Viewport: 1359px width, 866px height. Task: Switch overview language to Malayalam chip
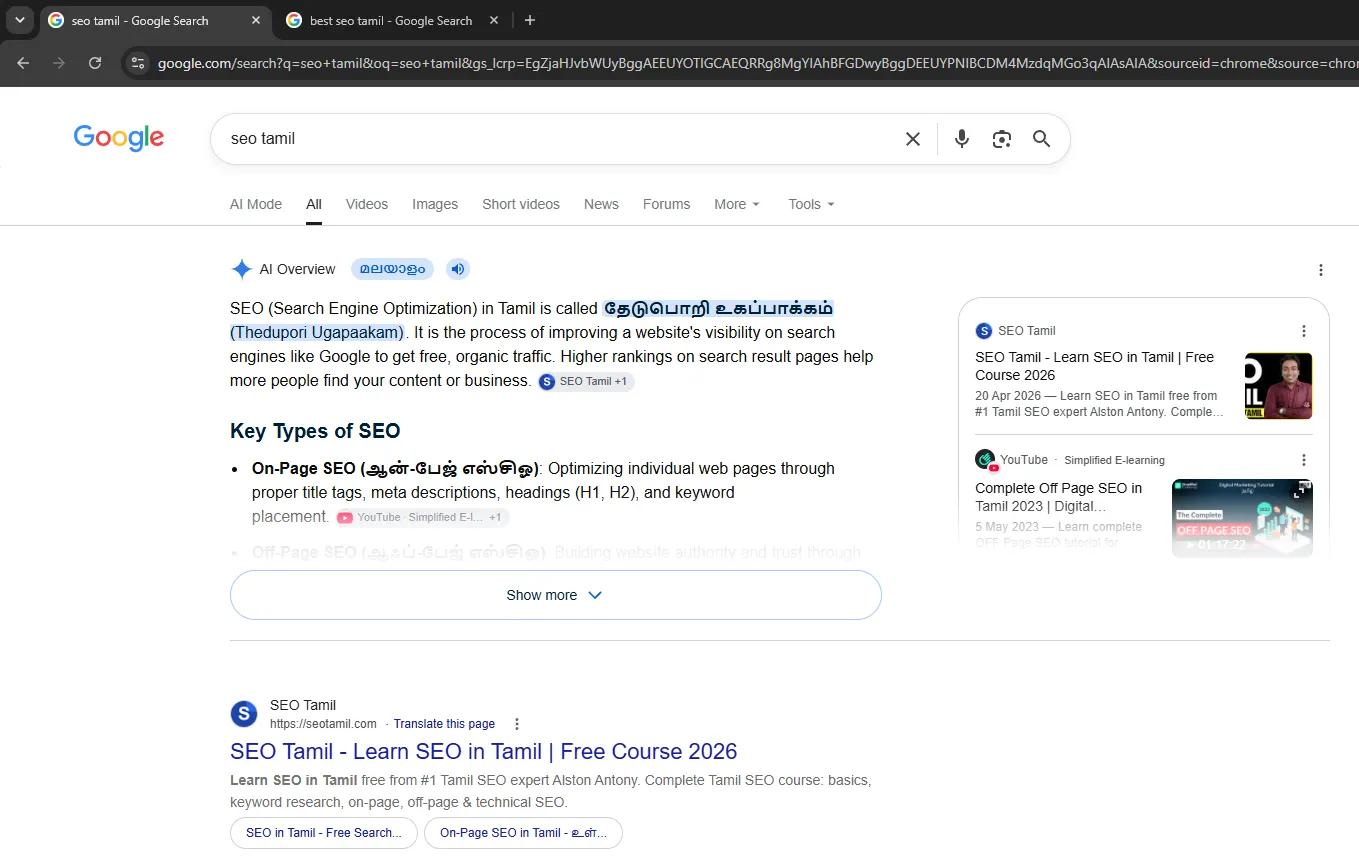tap(392, 269)
